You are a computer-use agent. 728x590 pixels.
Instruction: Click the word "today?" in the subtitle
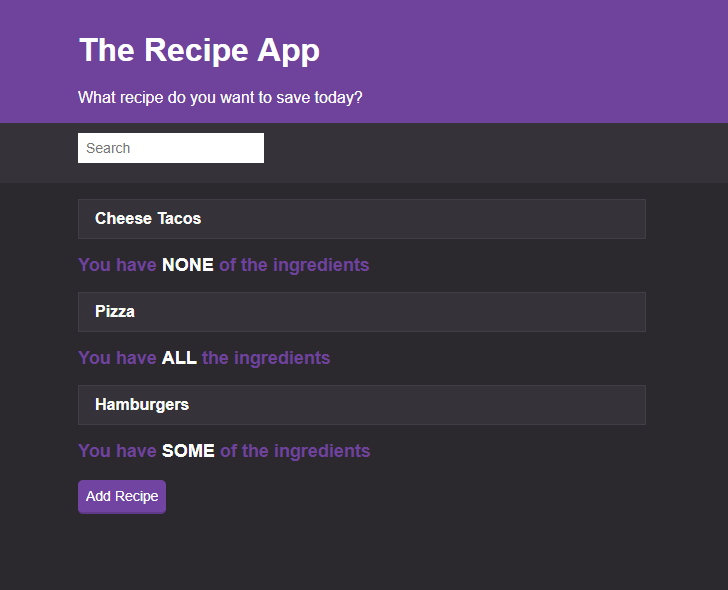coord(338,98)
